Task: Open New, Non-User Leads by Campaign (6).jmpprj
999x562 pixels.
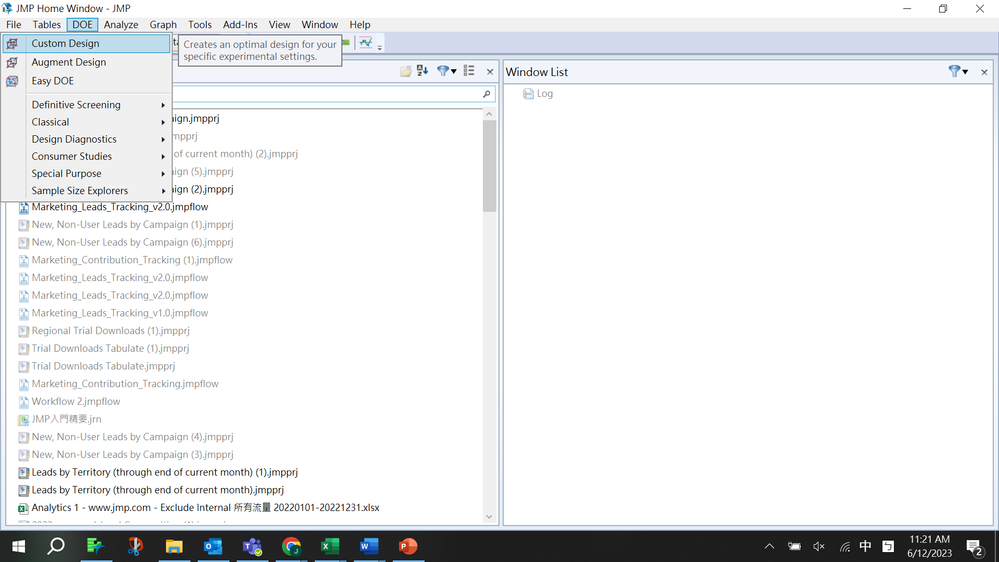Action: (x=133, y=243)
